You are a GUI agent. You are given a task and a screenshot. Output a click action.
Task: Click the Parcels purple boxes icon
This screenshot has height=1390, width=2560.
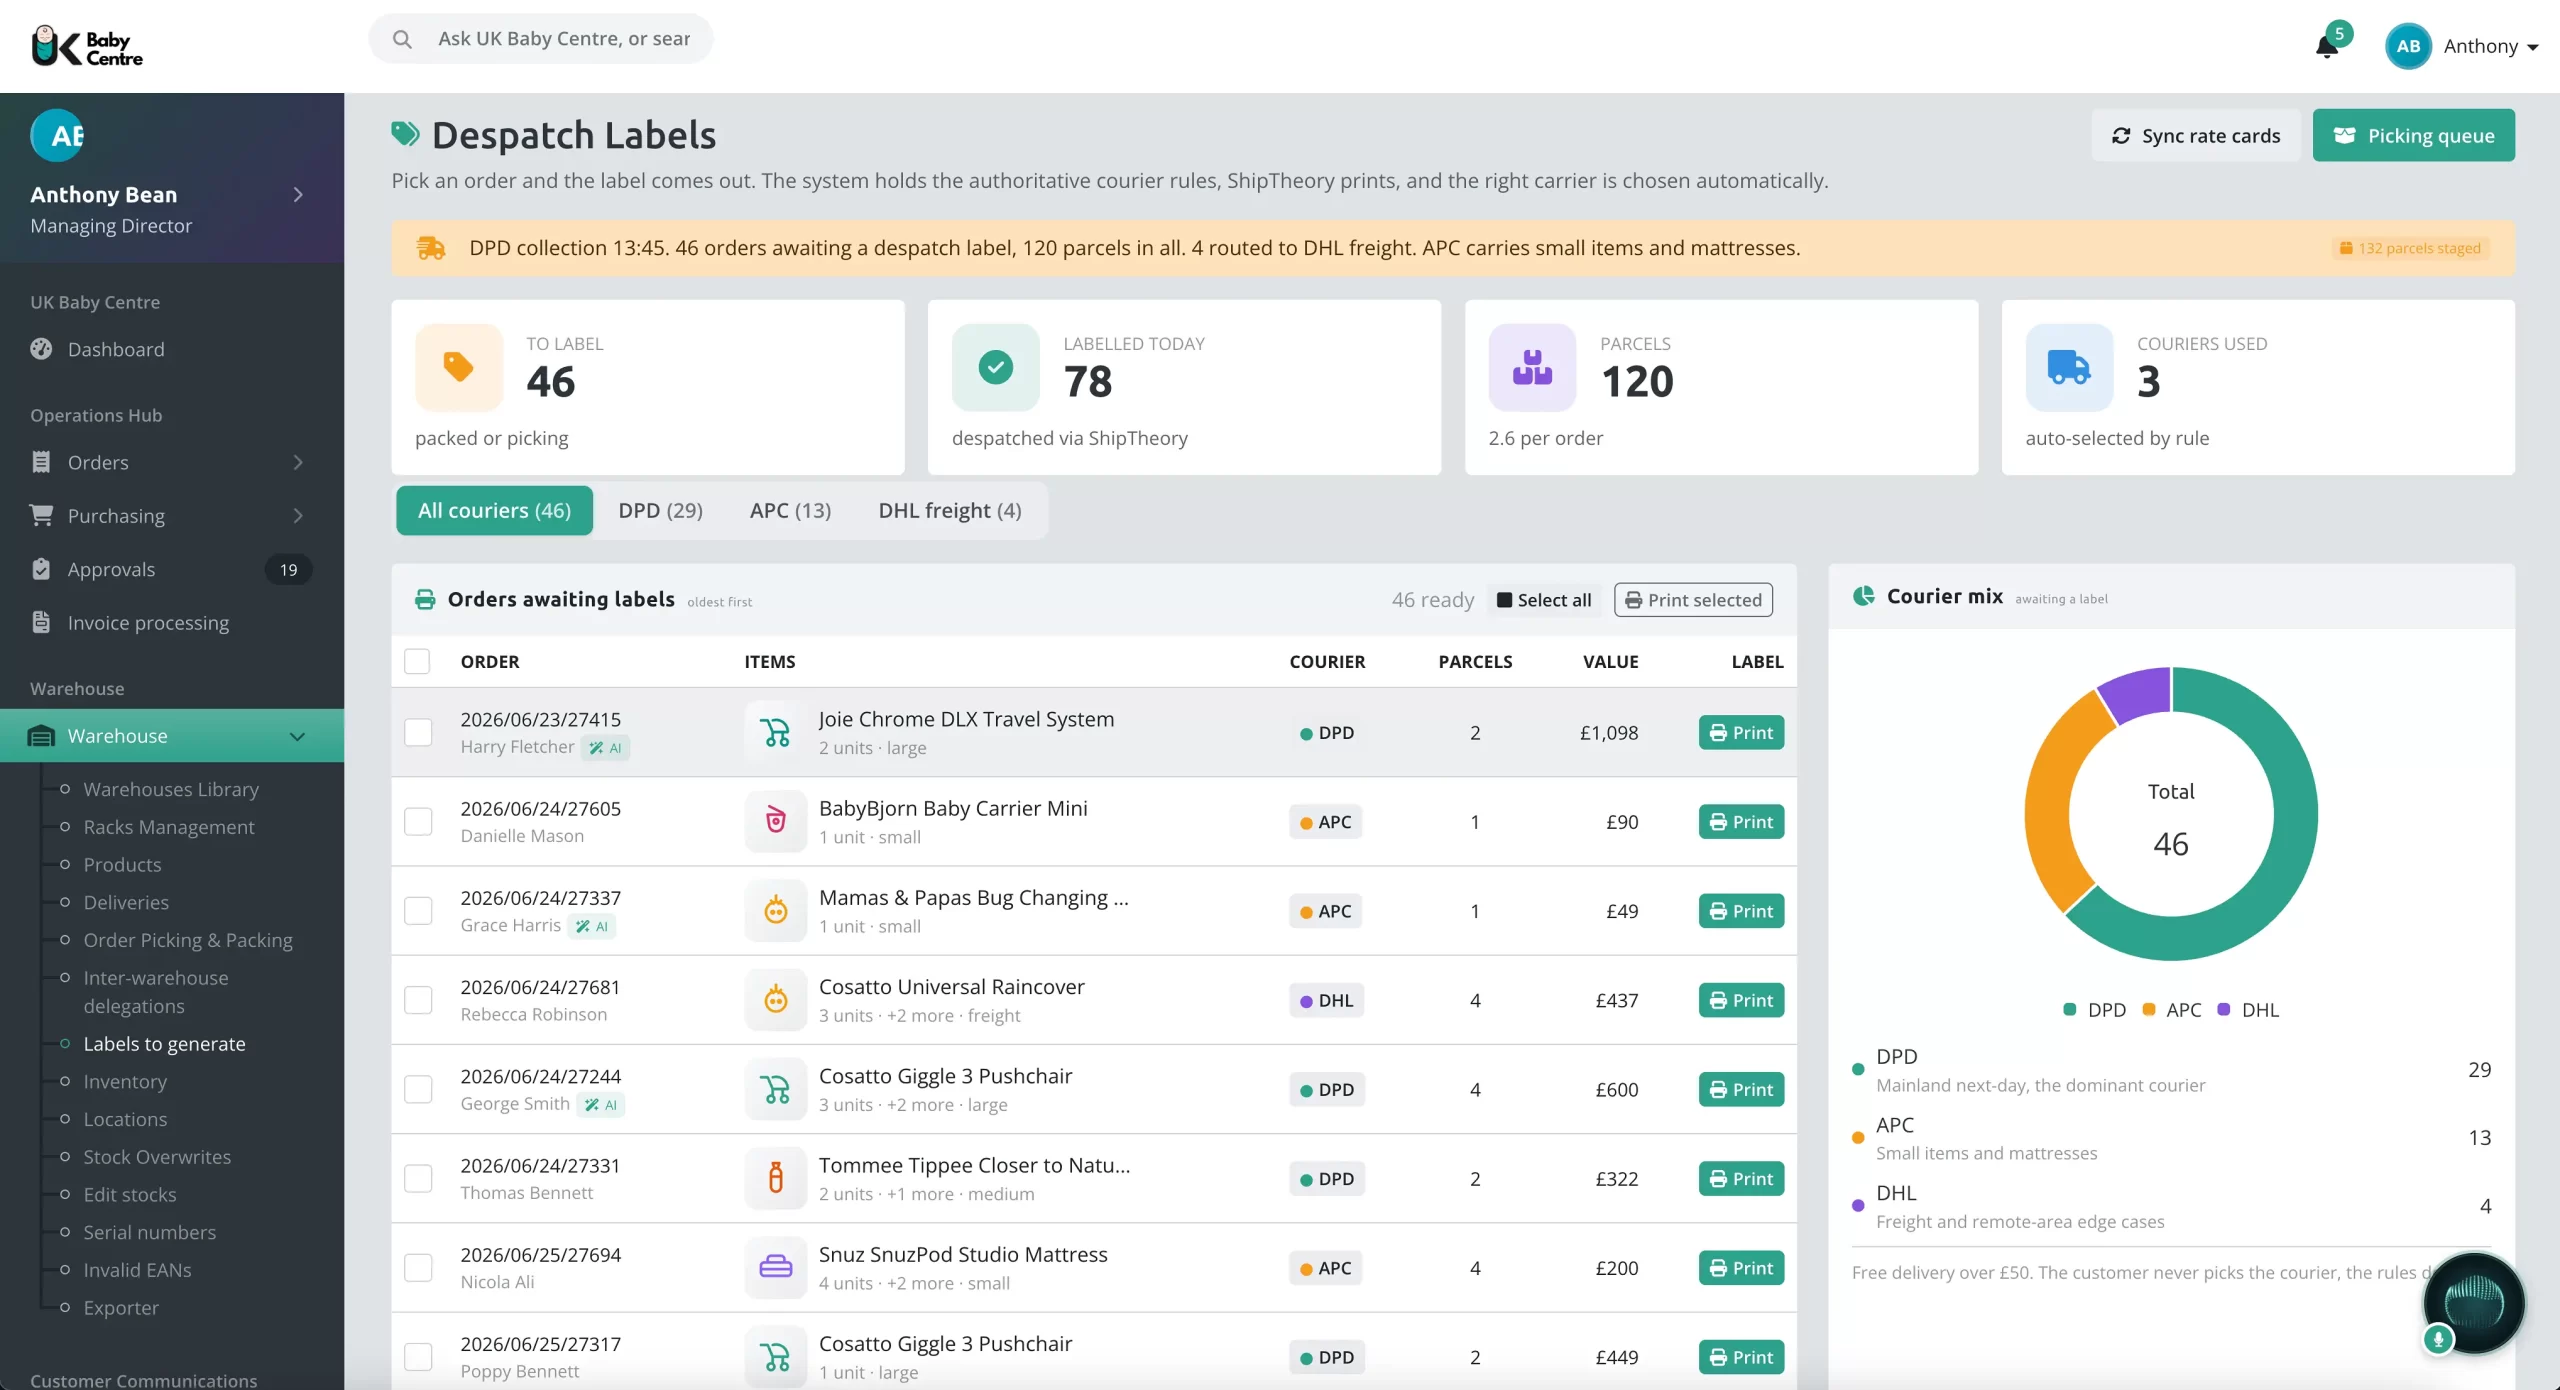click(x=1532, y=367)
